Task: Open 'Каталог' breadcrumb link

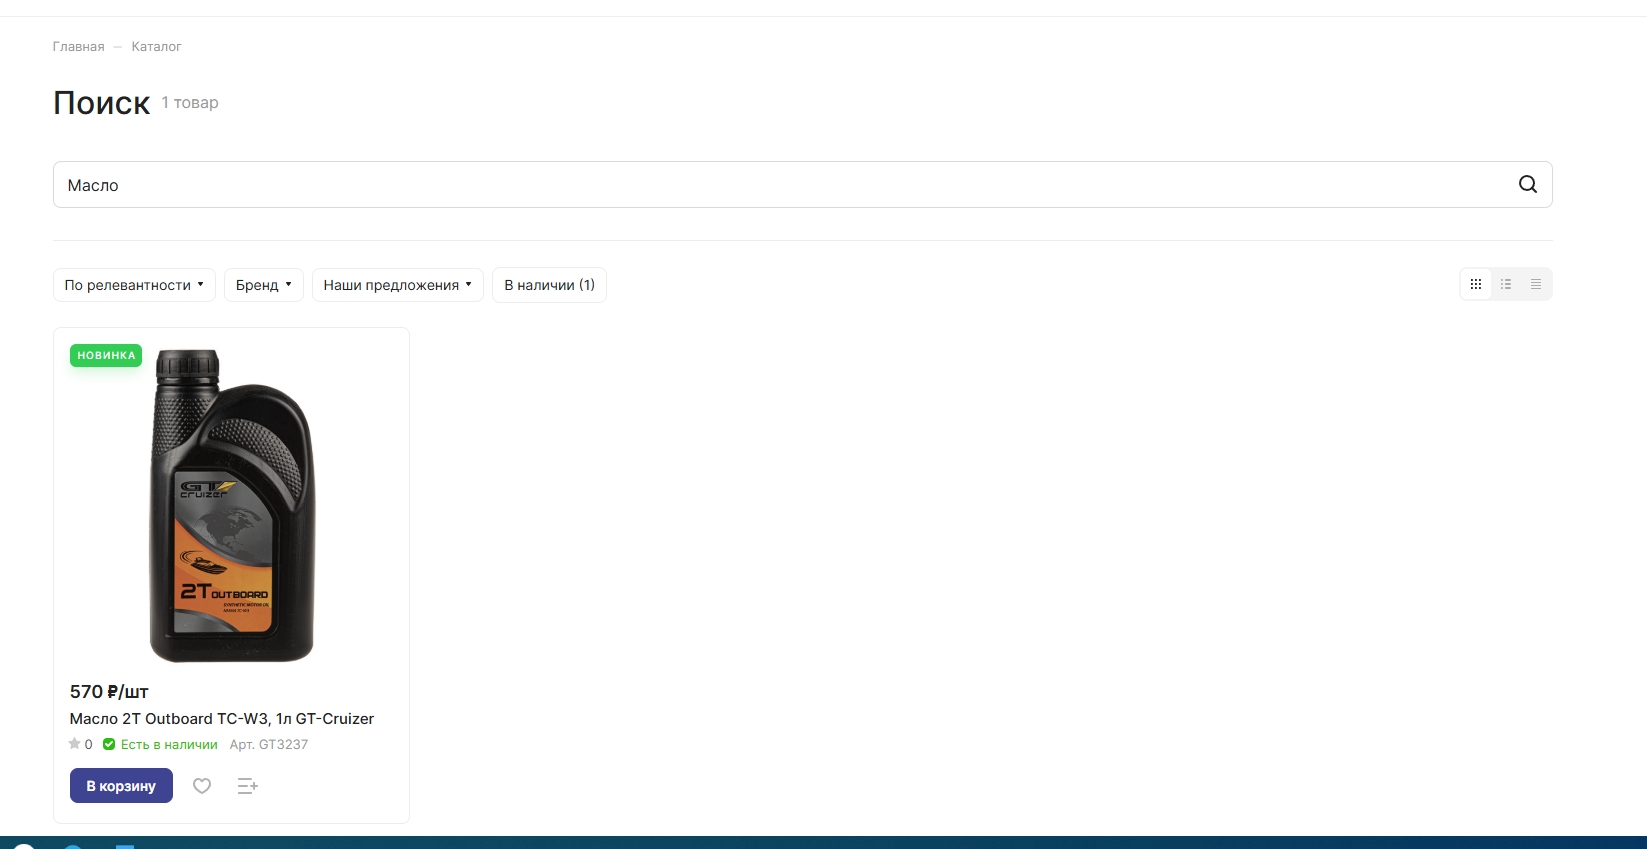Action: pos(156,47)
